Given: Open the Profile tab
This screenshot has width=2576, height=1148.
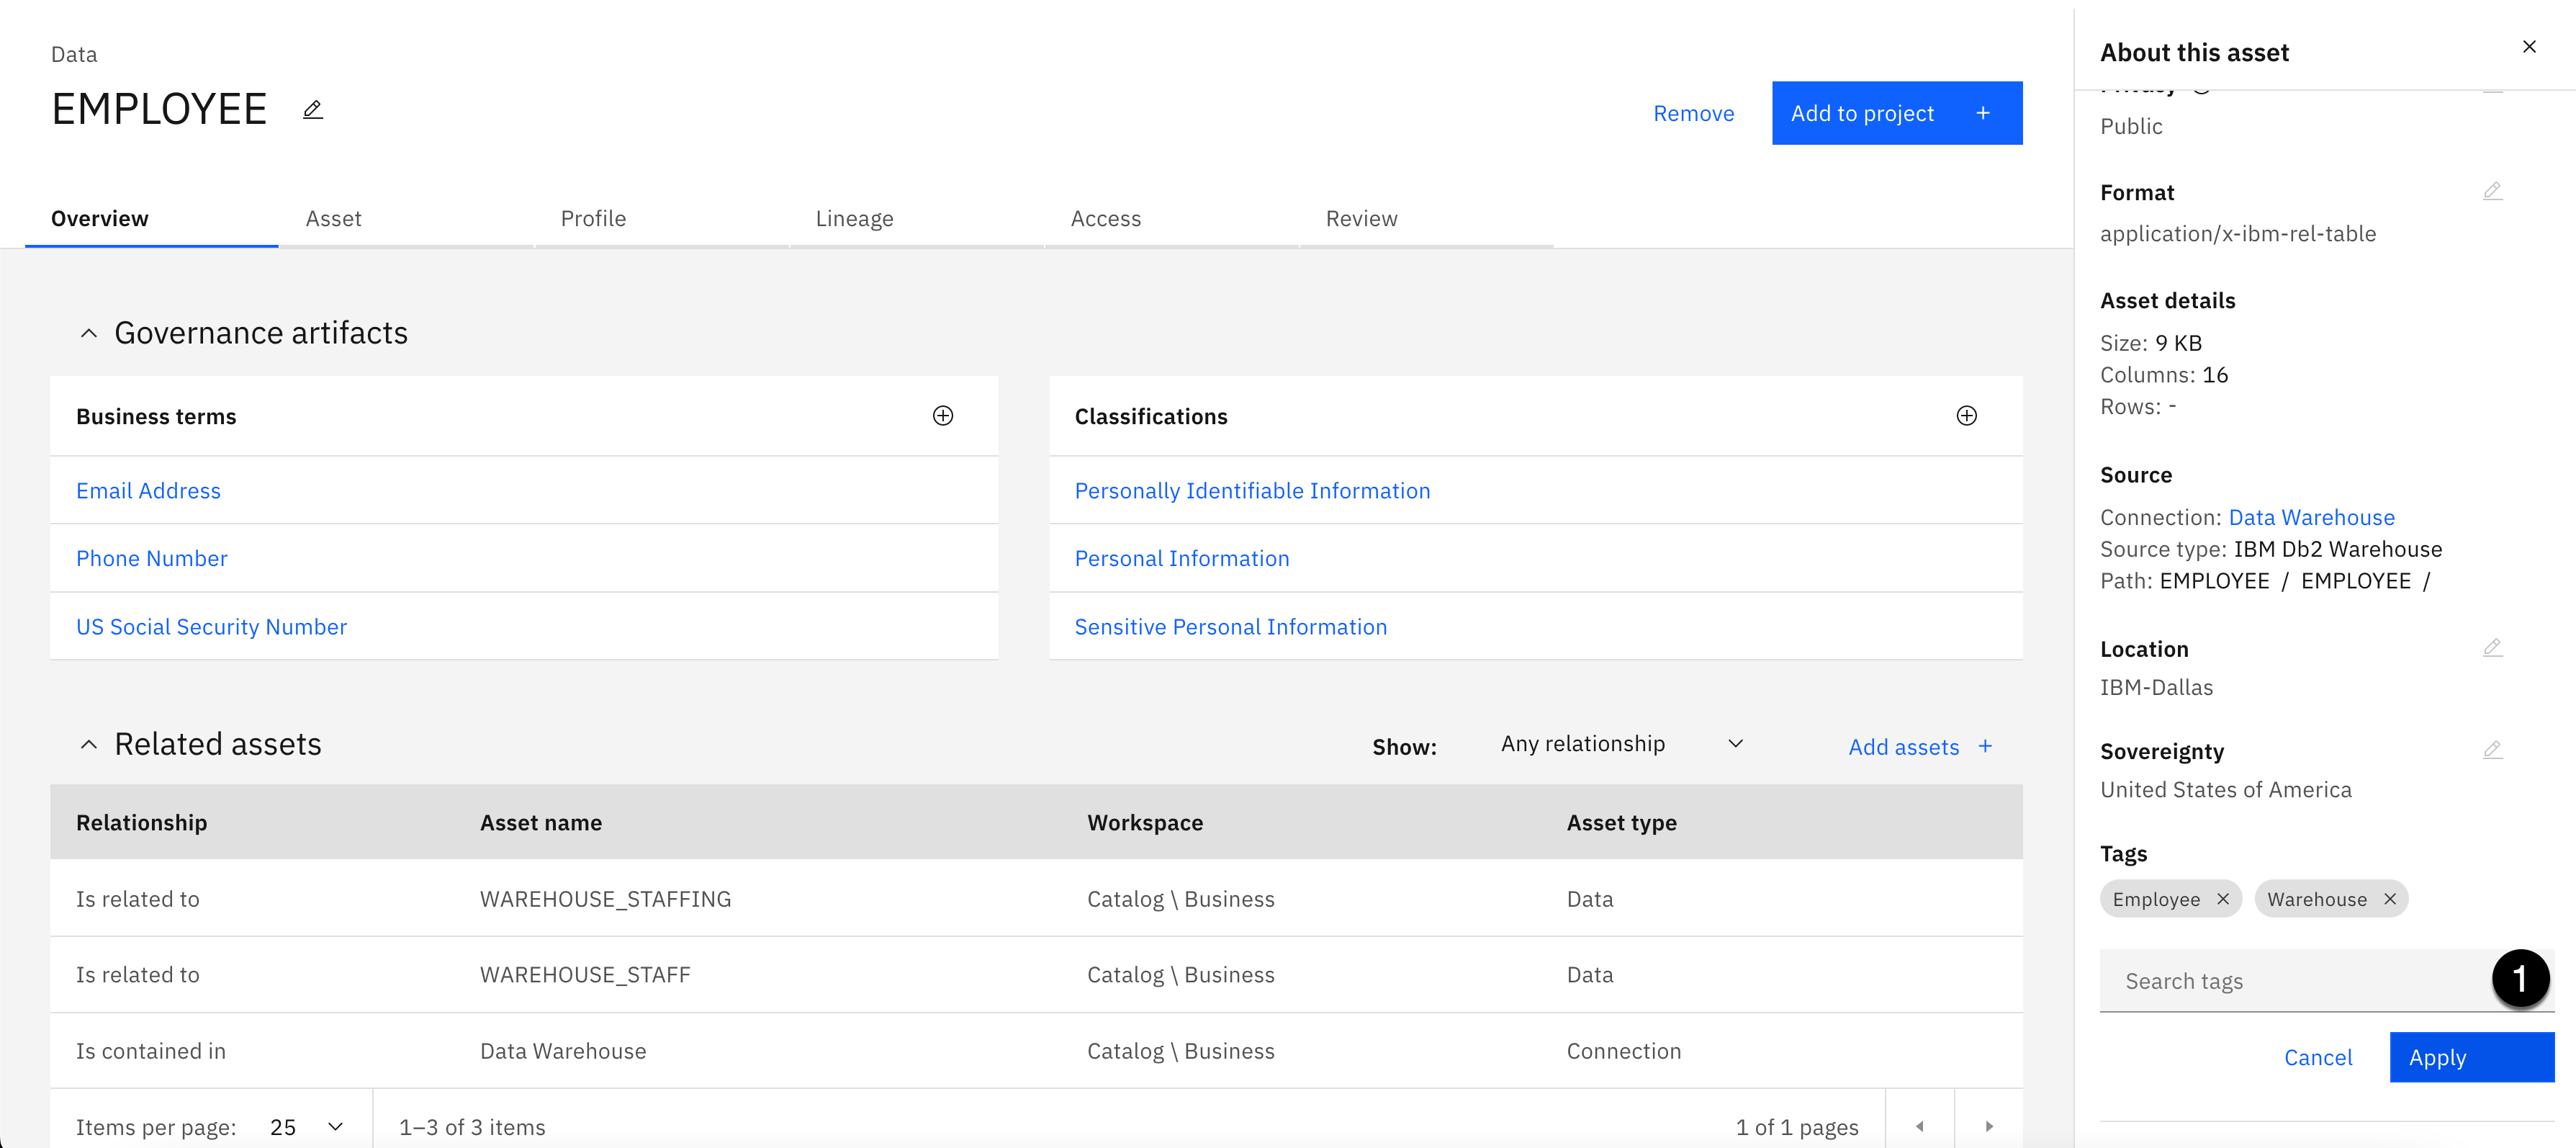Looking at the screenshot, I should pos(593,219).
